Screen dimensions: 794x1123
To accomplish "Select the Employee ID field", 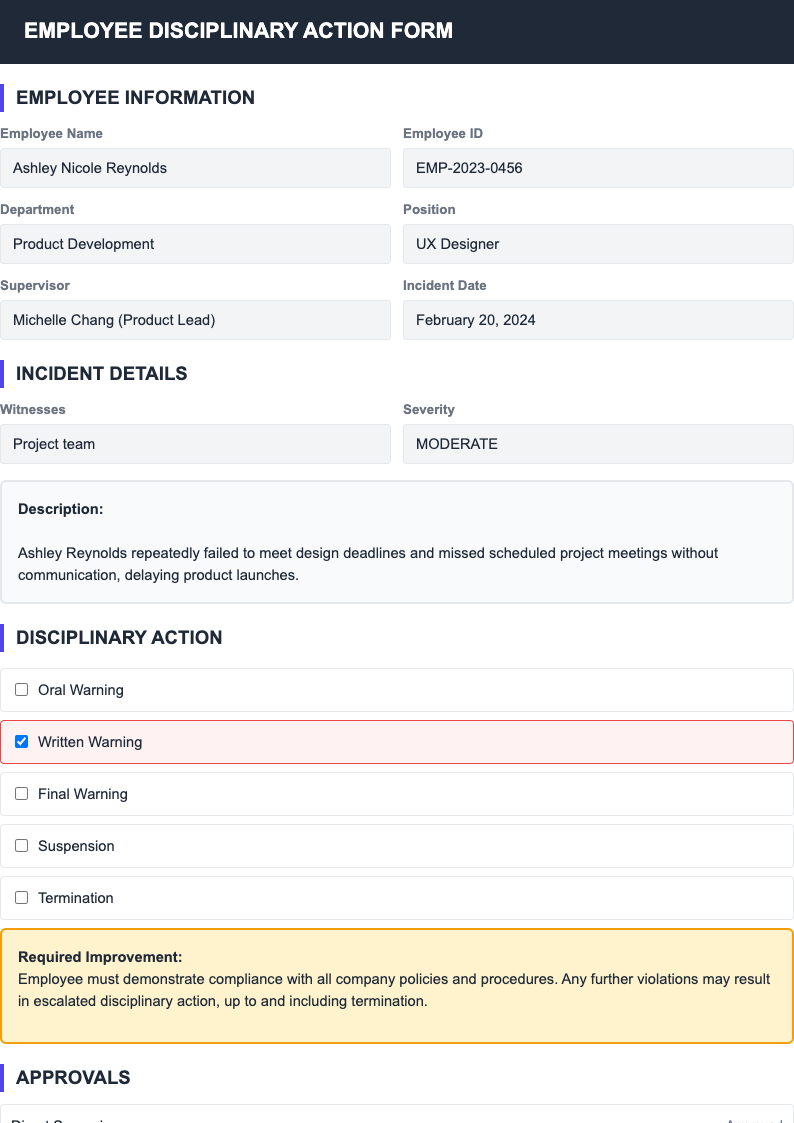I will (x=597, y=167).
